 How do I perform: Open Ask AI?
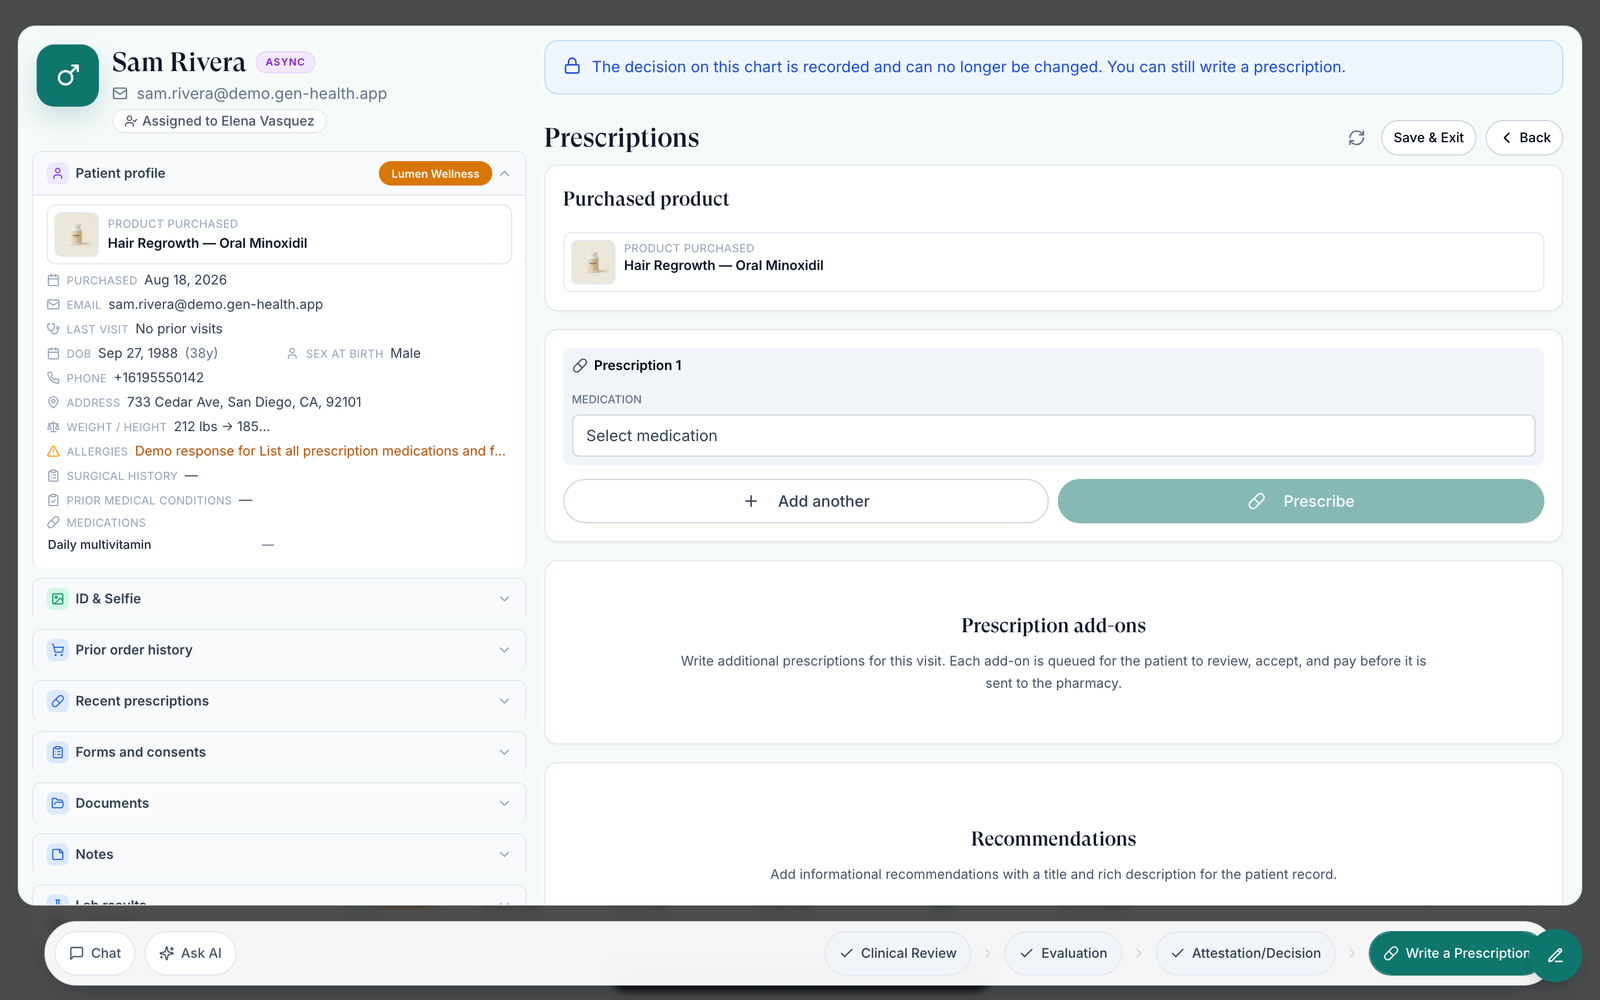click(190, 953)
